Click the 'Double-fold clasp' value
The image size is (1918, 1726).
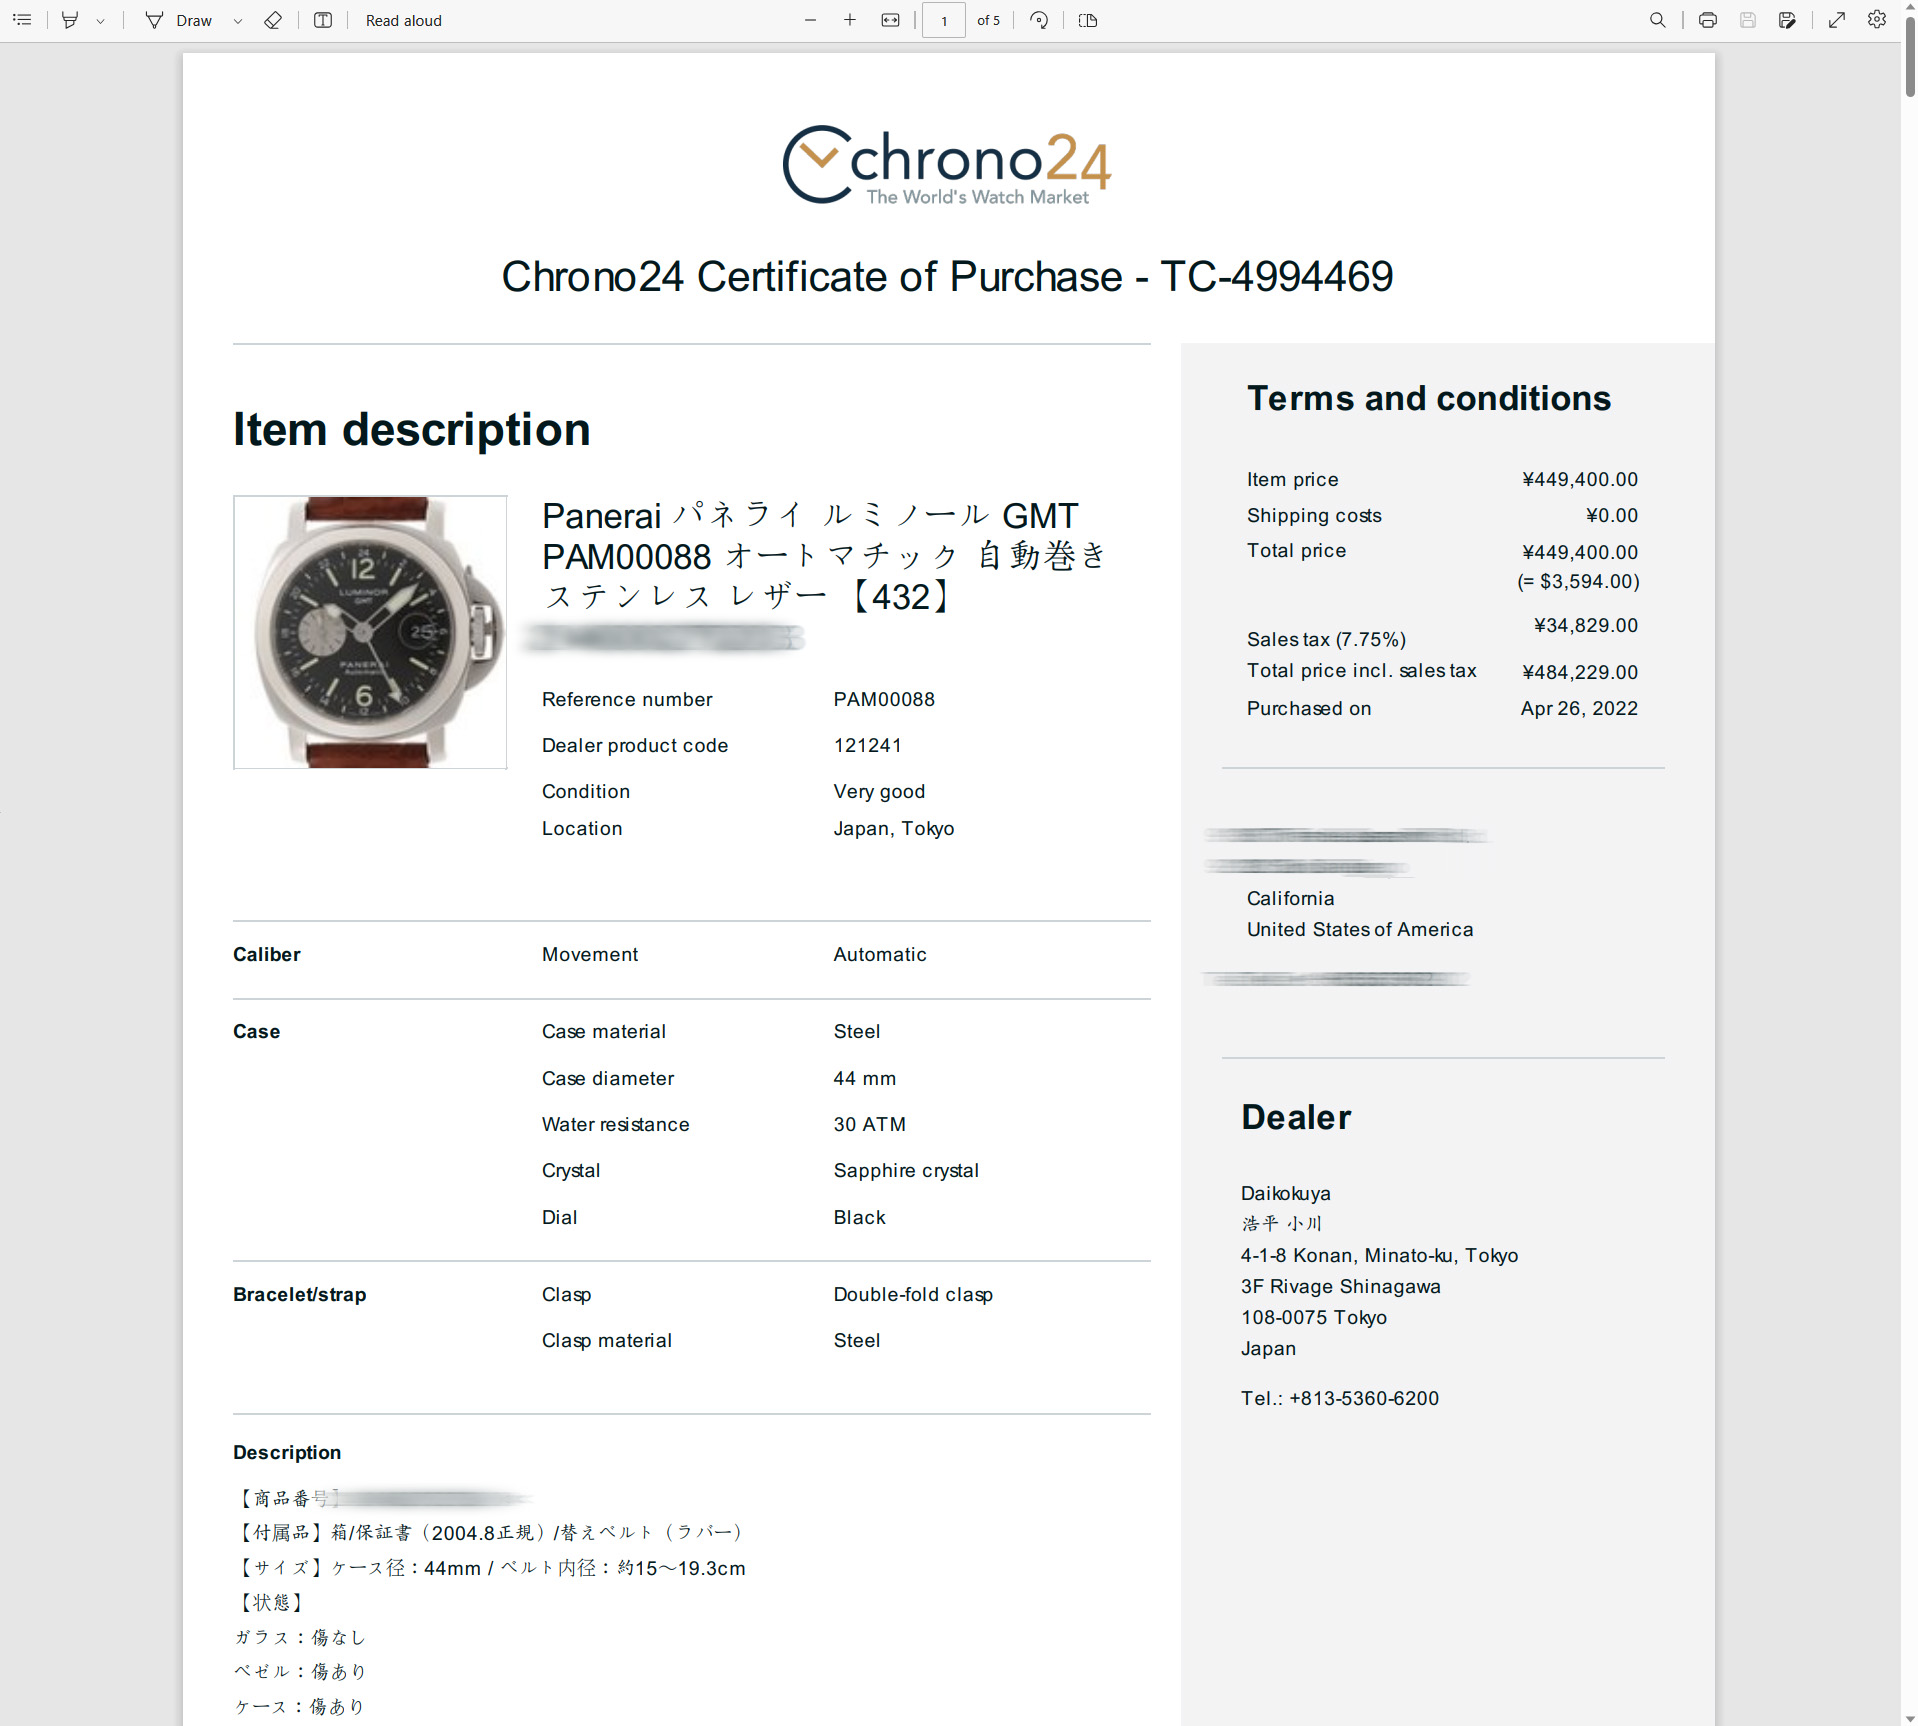[913, 1294]
